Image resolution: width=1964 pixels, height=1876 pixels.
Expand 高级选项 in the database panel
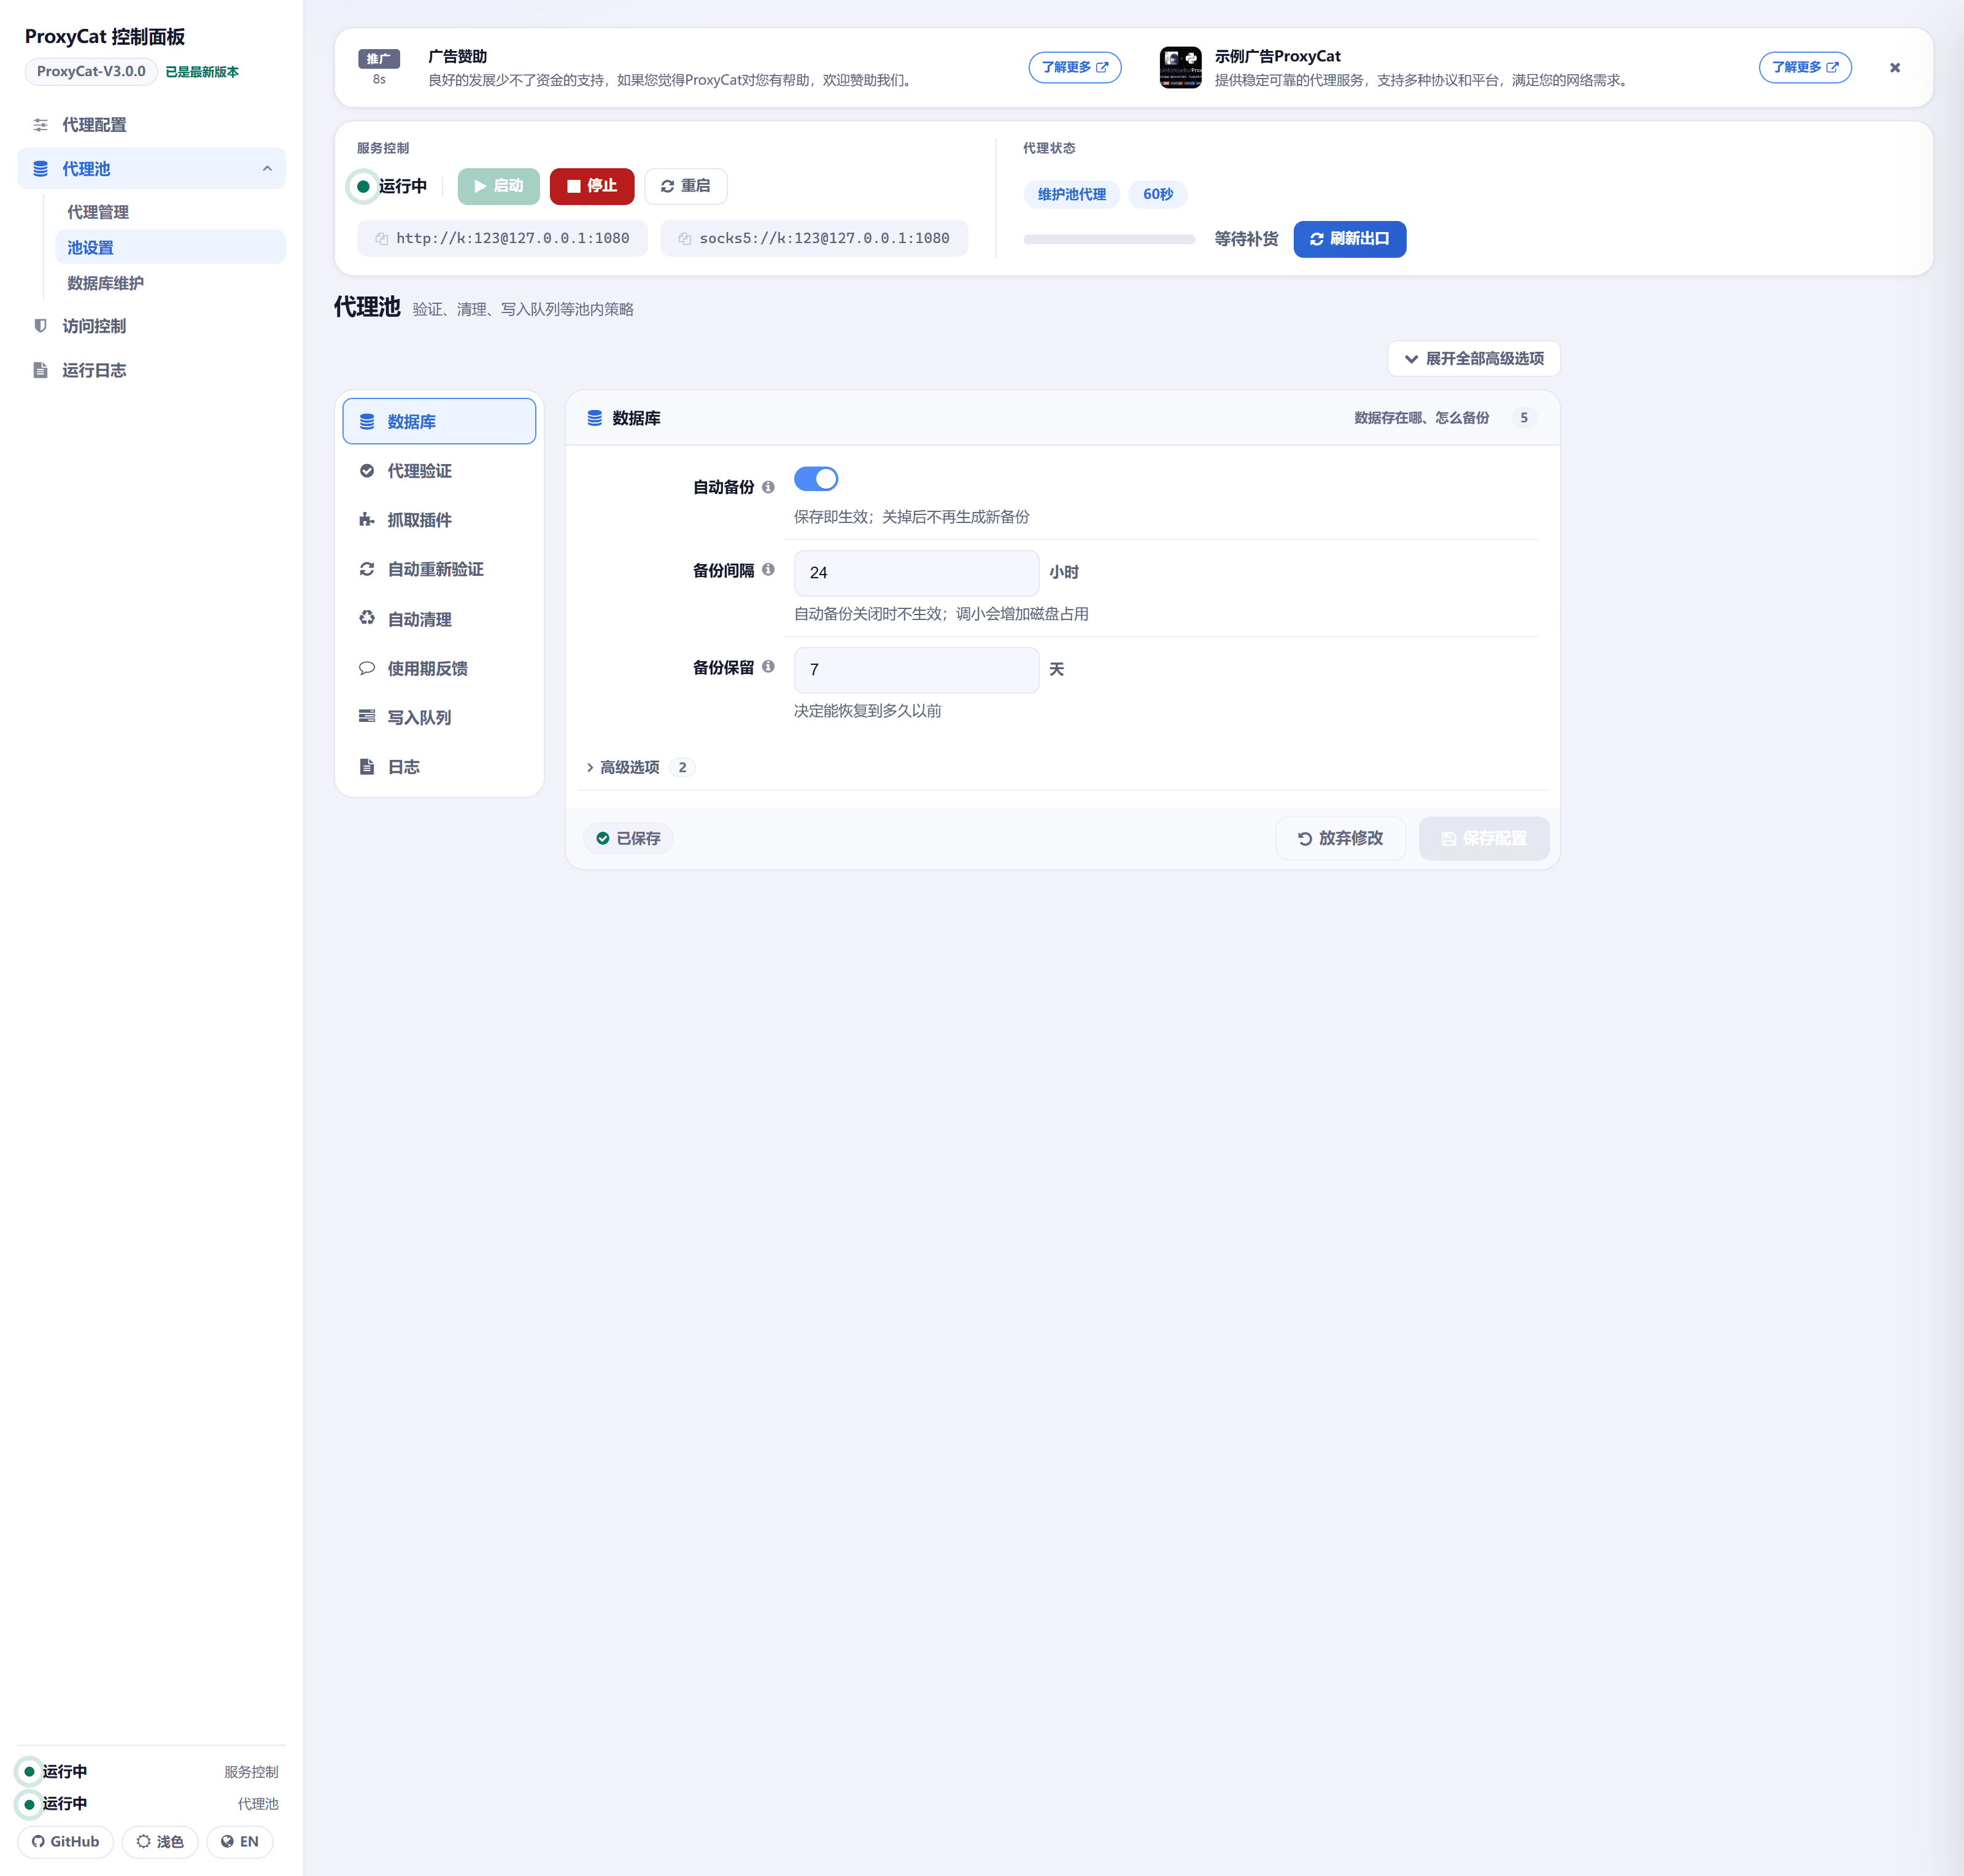tap(640, 767)
